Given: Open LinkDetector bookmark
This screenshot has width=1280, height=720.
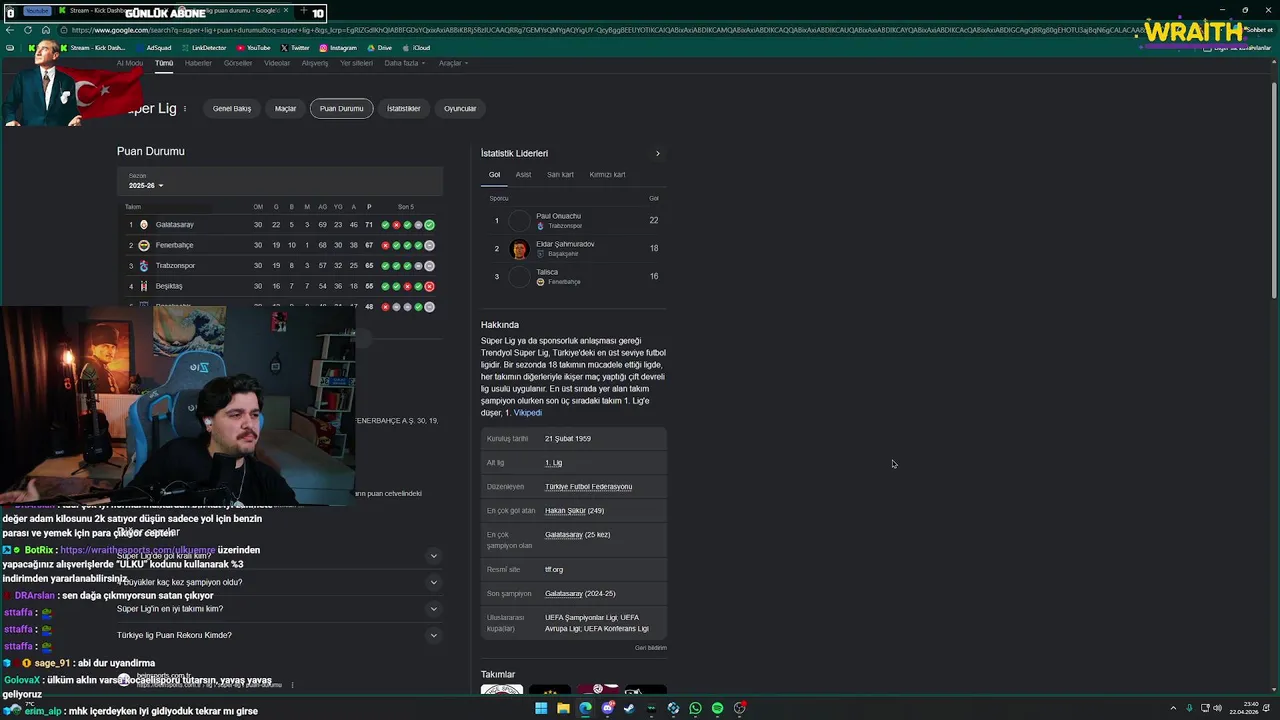Looking at the screenshot, I should pos(204,48).
